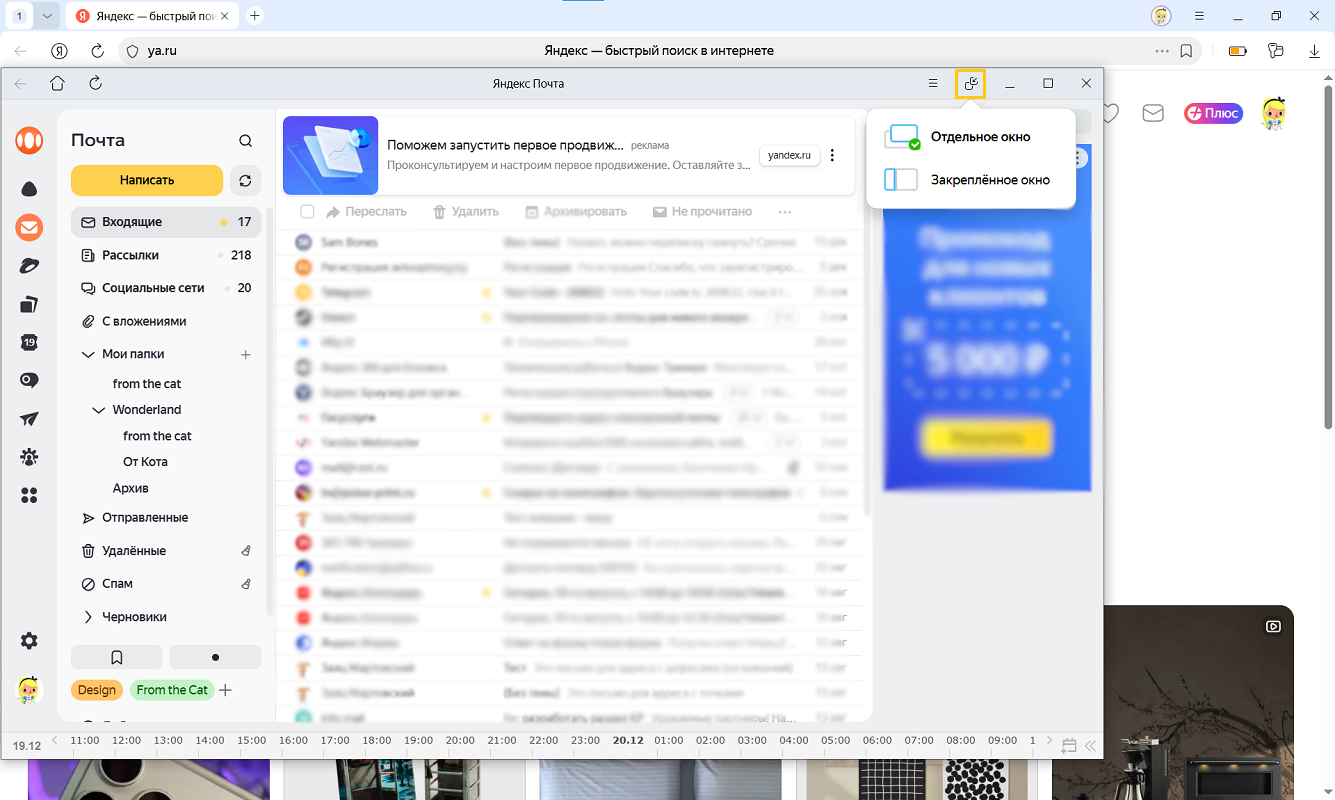Viewport: 1335px width, 800px height.
Task: Open the Рассылки category
Action: click(130, 255)
